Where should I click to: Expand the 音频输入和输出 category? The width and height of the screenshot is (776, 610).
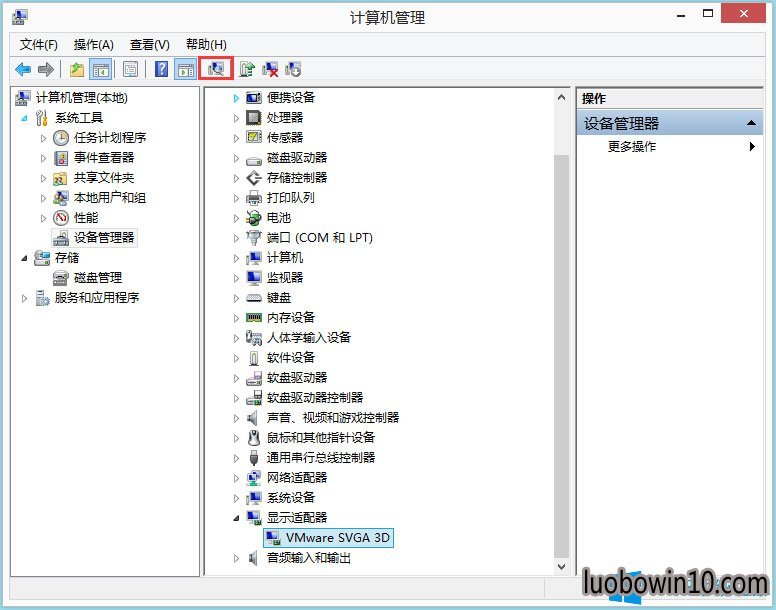[236, 558]
